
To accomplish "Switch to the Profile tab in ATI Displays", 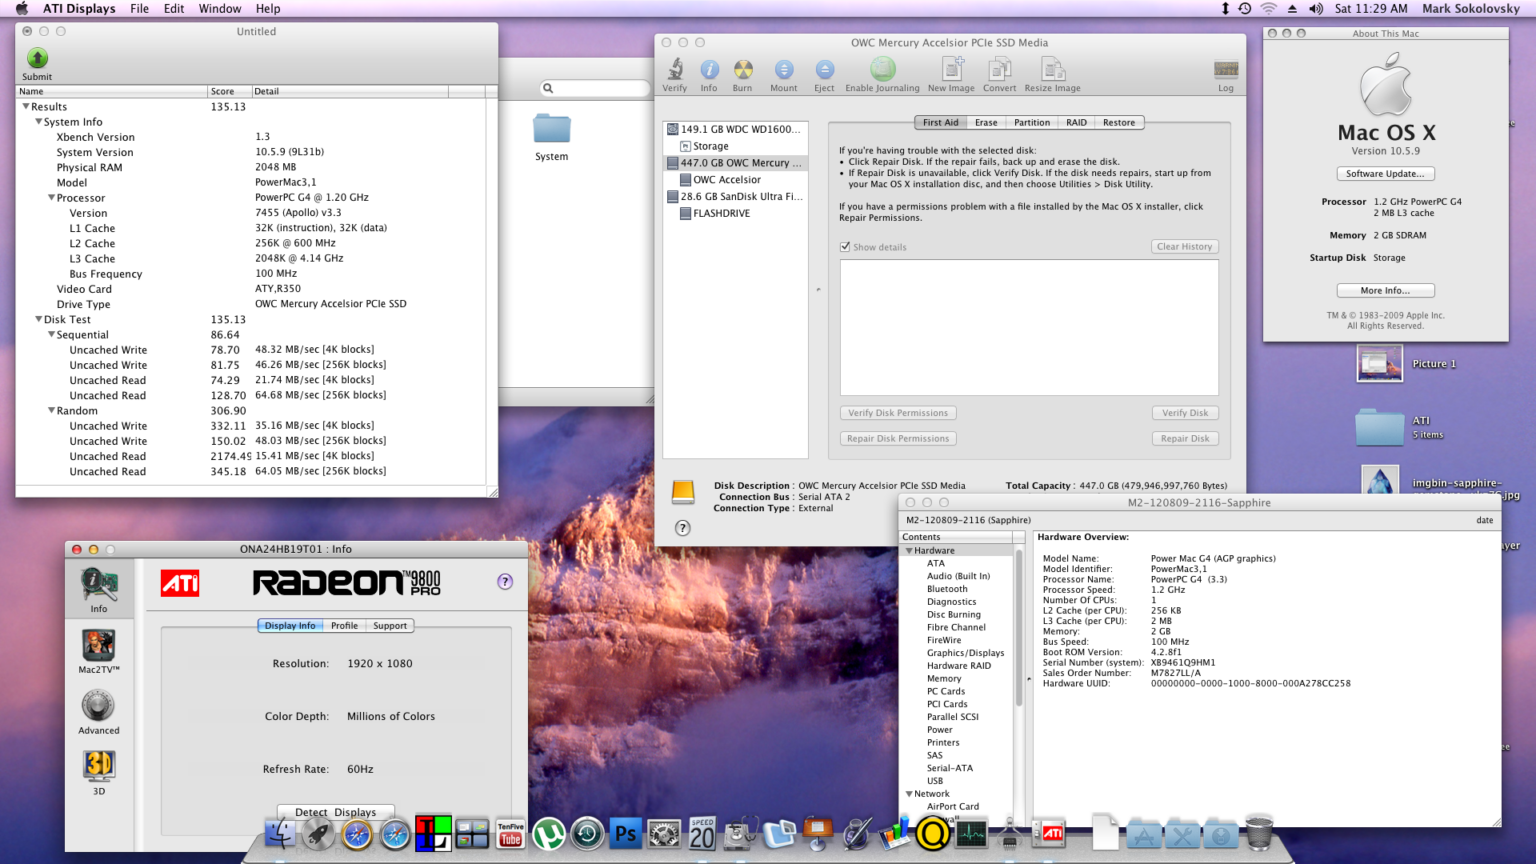I will [x=344, y=625].
